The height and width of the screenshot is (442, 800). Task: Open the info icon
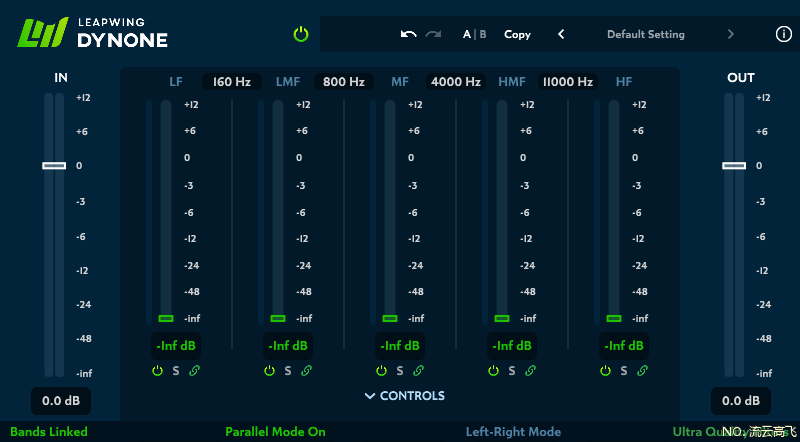click(784, 34)
